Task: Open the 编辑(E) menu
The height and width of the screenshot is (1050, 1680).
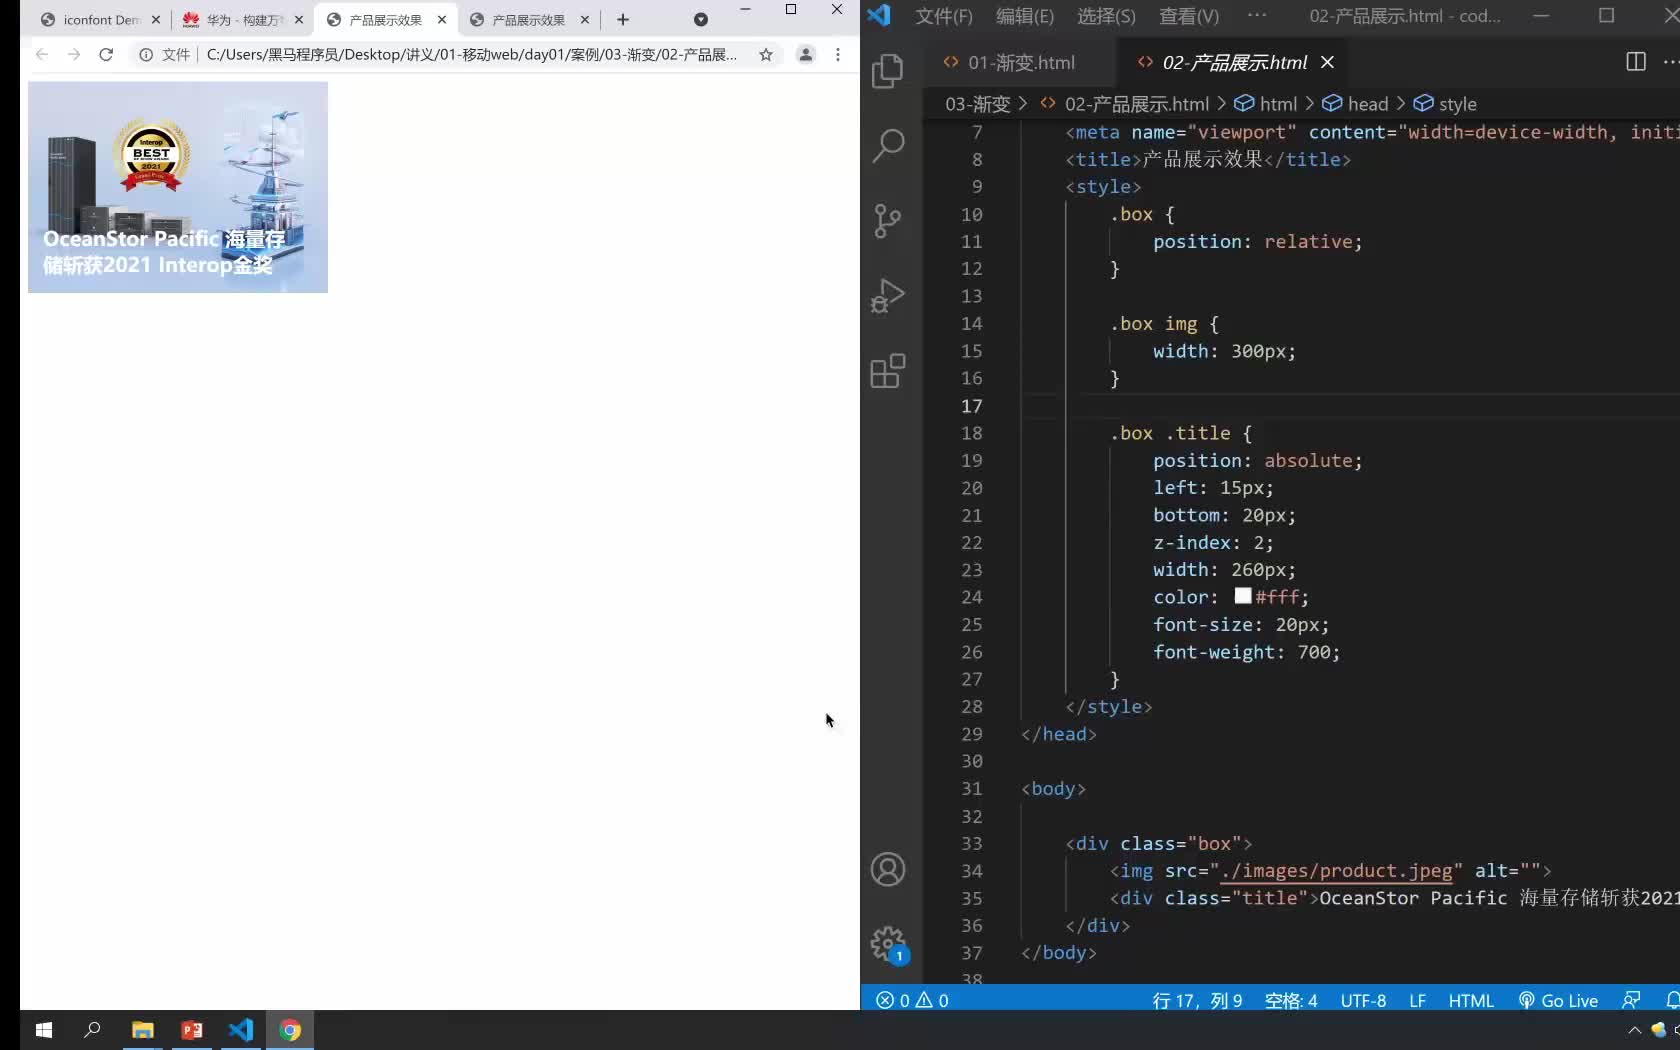Action: (x=1025, y=16)
